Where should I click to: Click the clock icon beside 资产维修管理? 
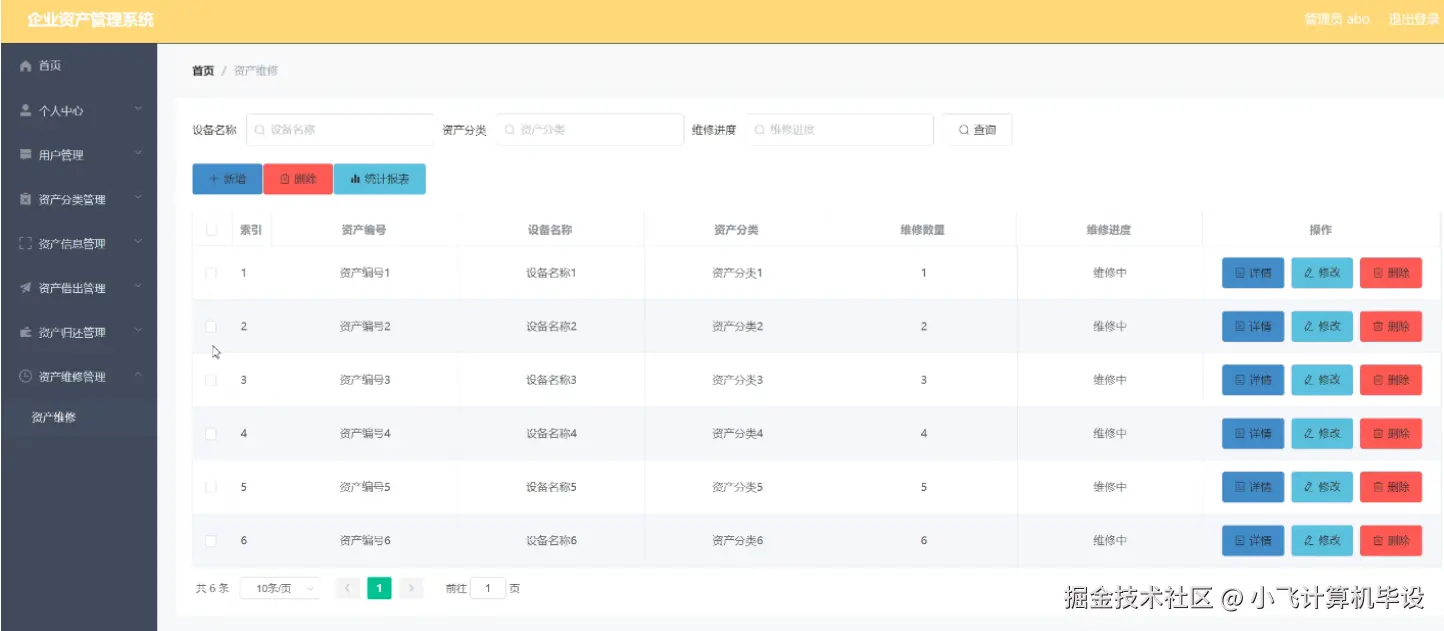click(26, 377)
